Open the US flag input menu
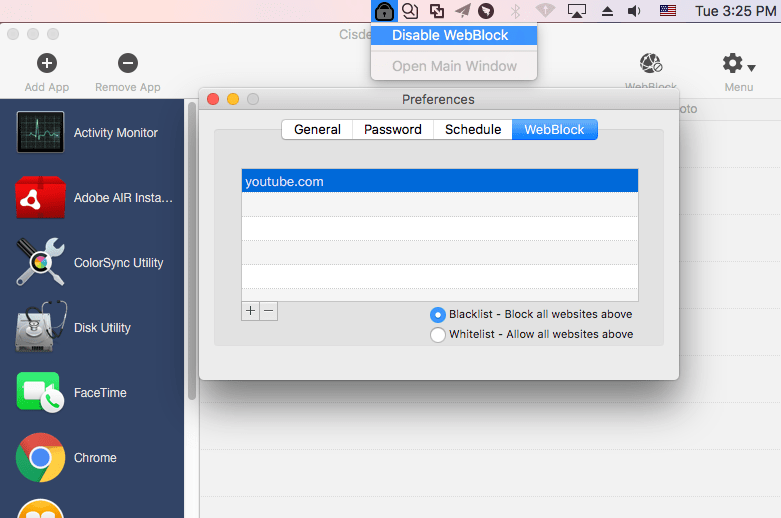Screen dimensions: 781x518 667,11
